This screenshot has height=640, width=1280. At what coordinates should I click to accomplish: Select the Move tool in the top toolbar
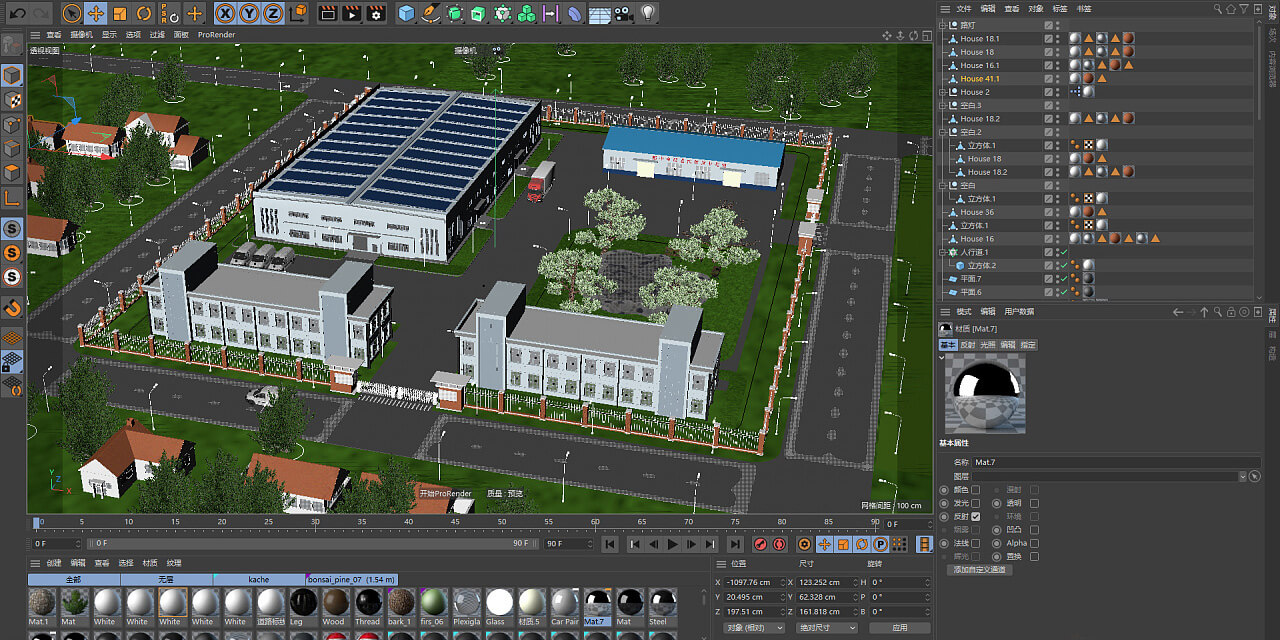tap(96, 12)
